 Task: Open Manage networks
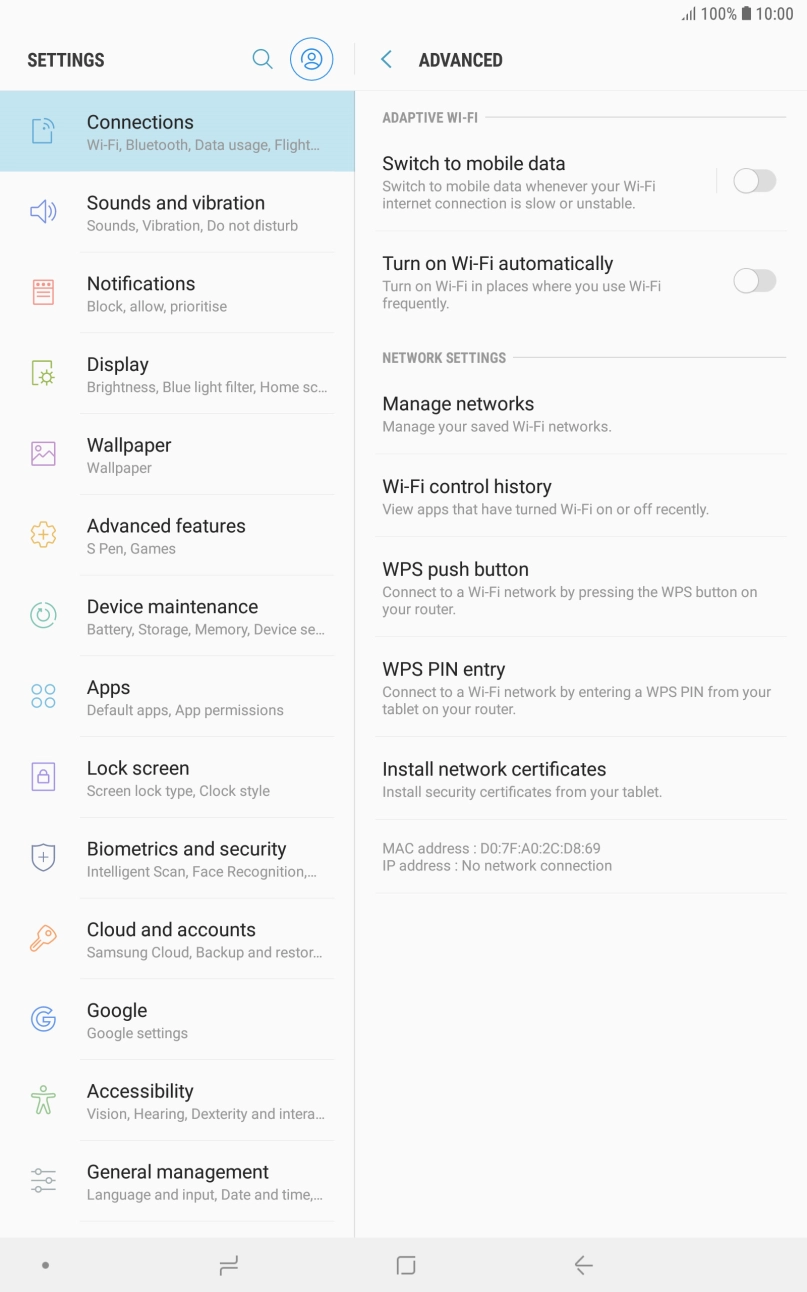coord(580,414)
